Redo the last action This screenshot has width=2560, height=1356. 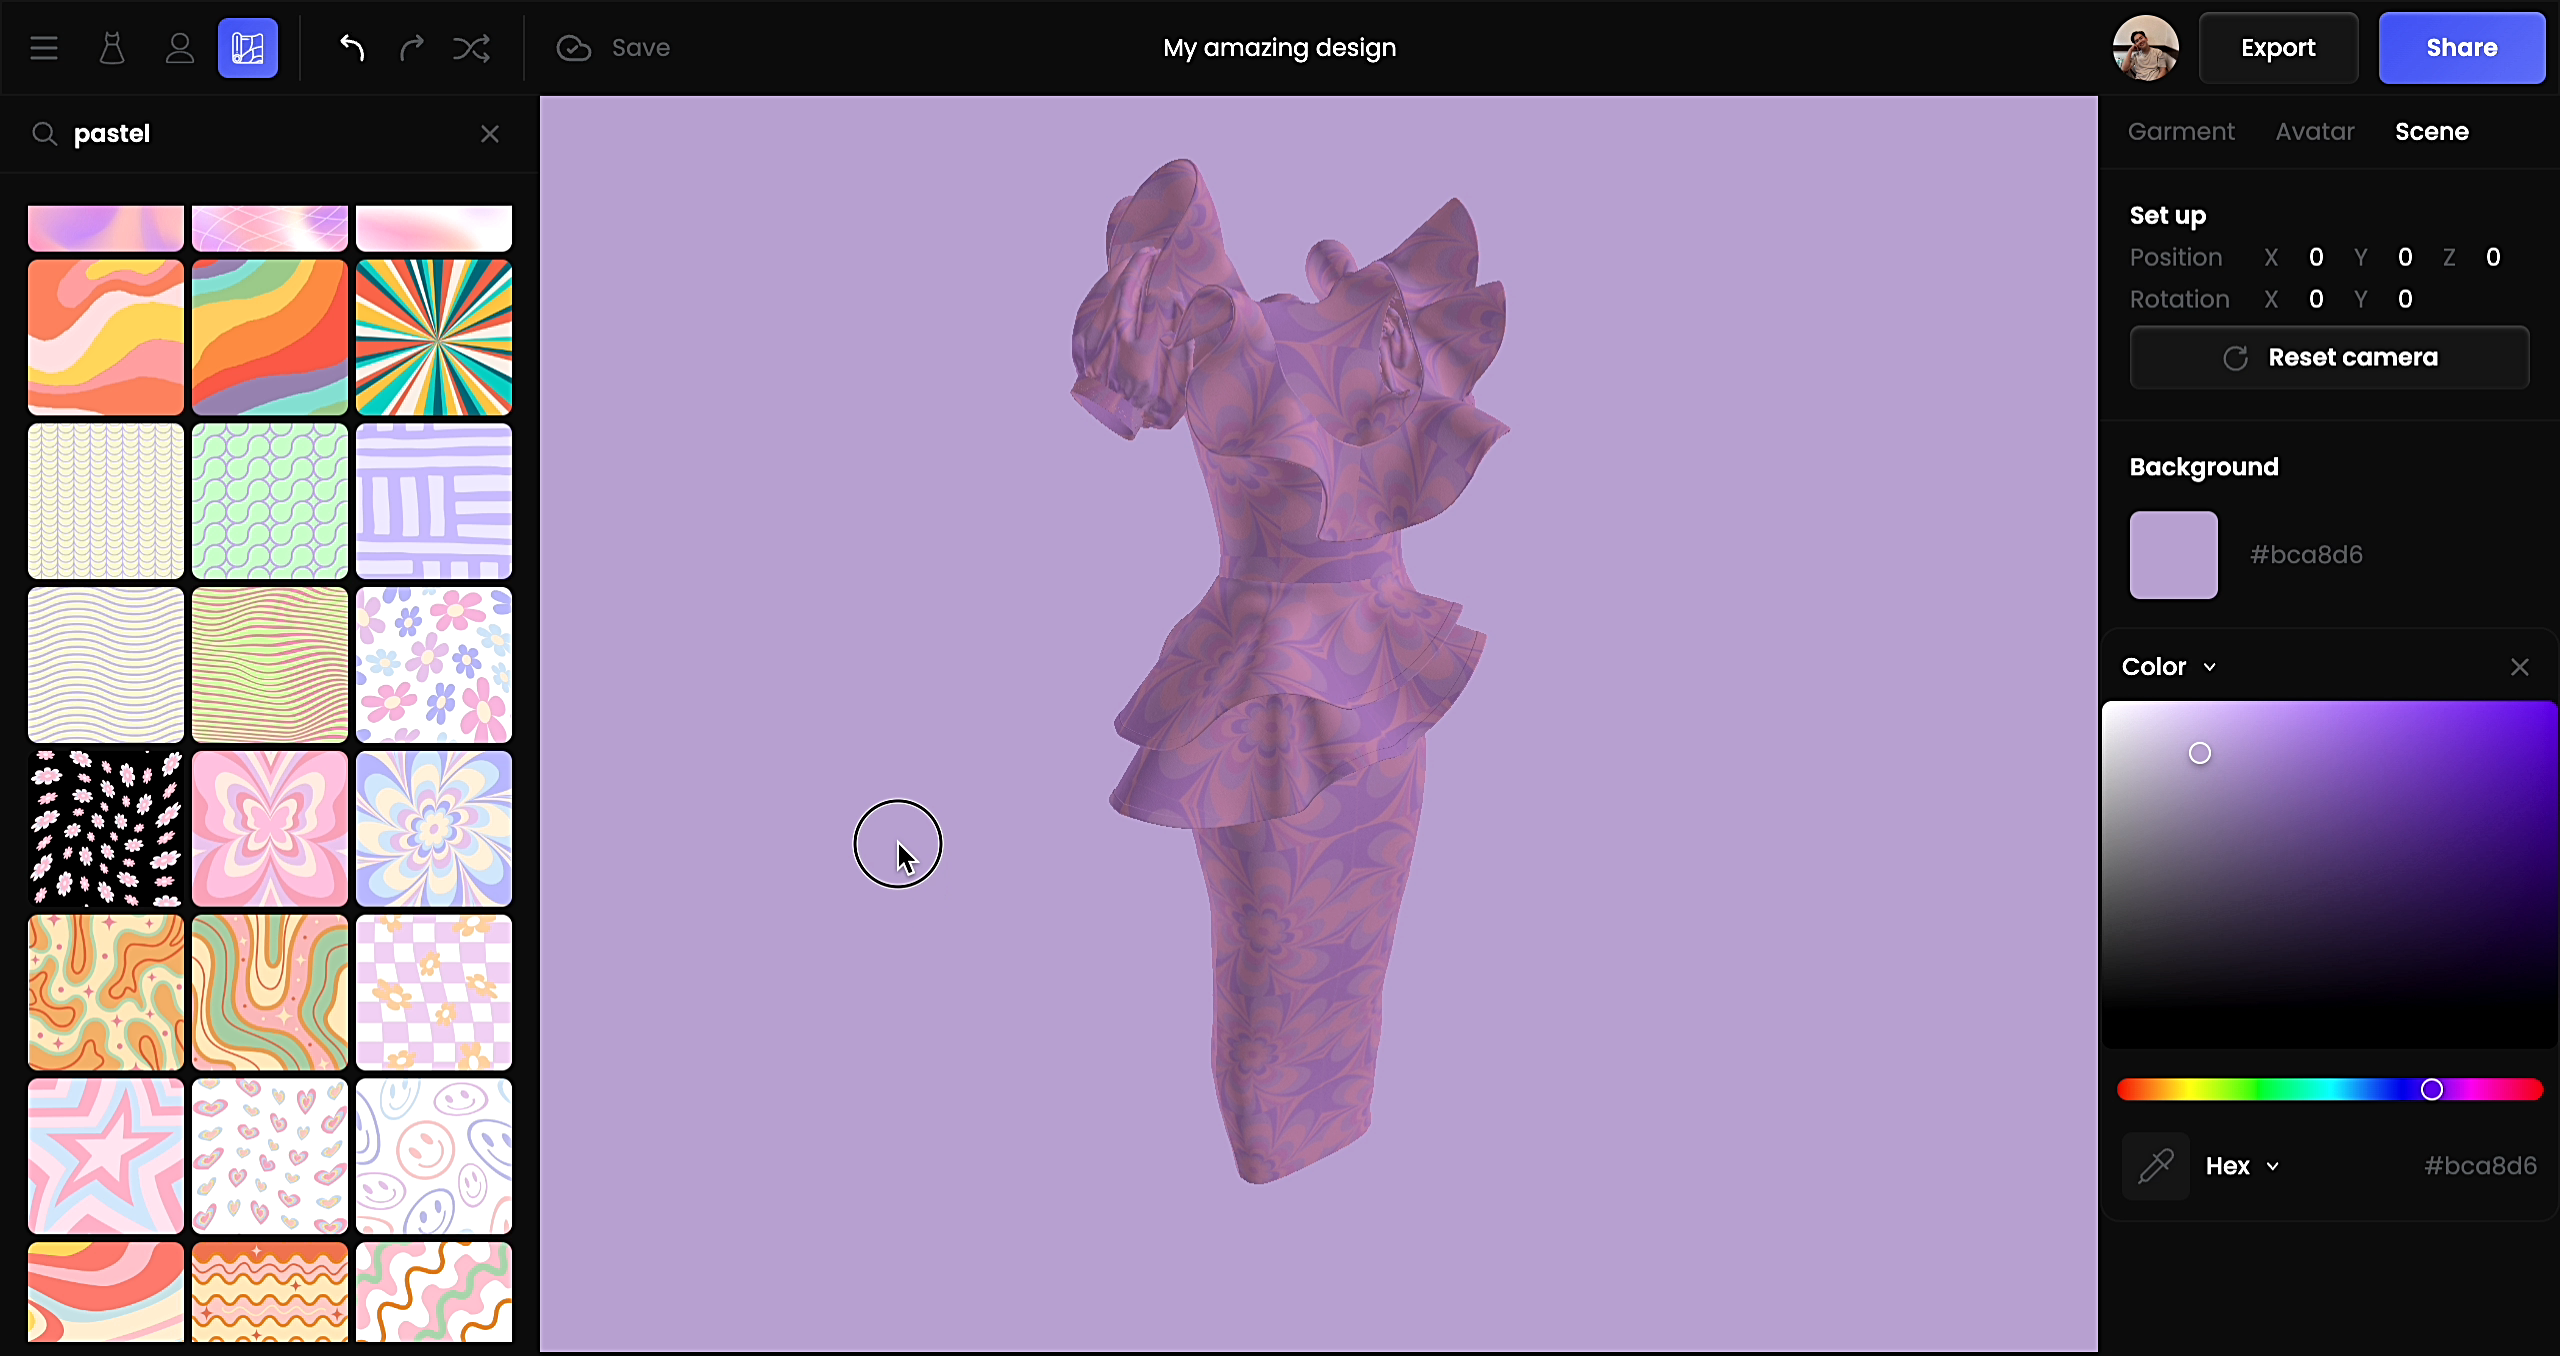[412, 47]
